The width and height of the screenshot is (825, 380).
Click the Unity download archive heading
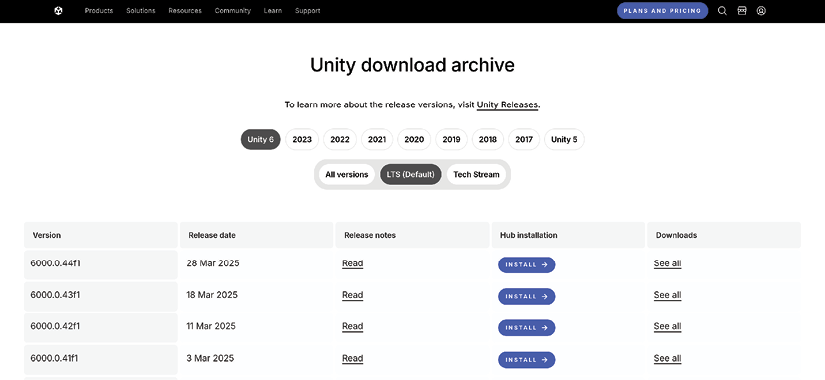(x=412, y=65)
